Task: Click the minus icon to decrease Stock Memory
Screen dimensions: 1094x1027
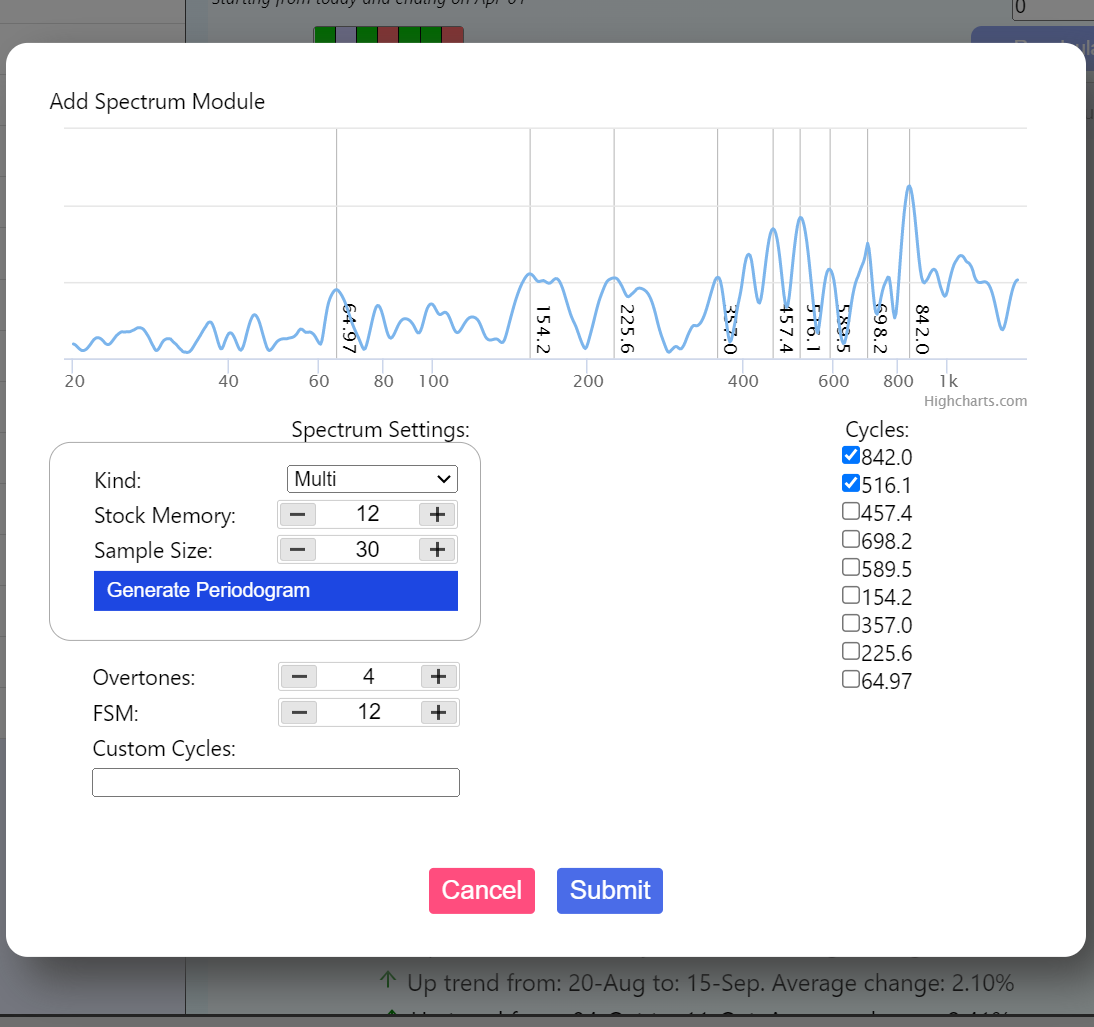Action: click(x=297, y=514)
